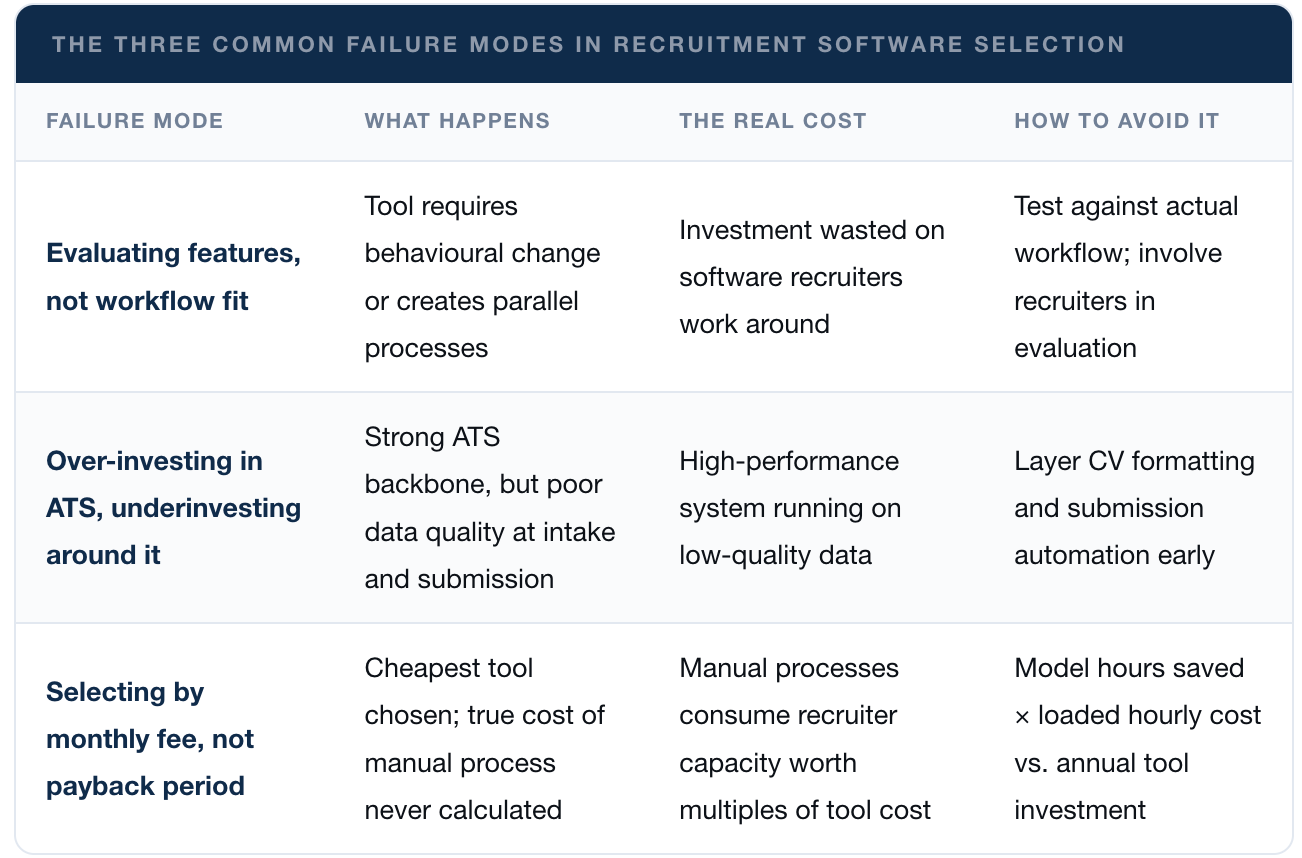Click 'Over-investing in ATS, underinvesting around it' label
The height and width of the screenshot is (858, 1302).
click(173, 508)
